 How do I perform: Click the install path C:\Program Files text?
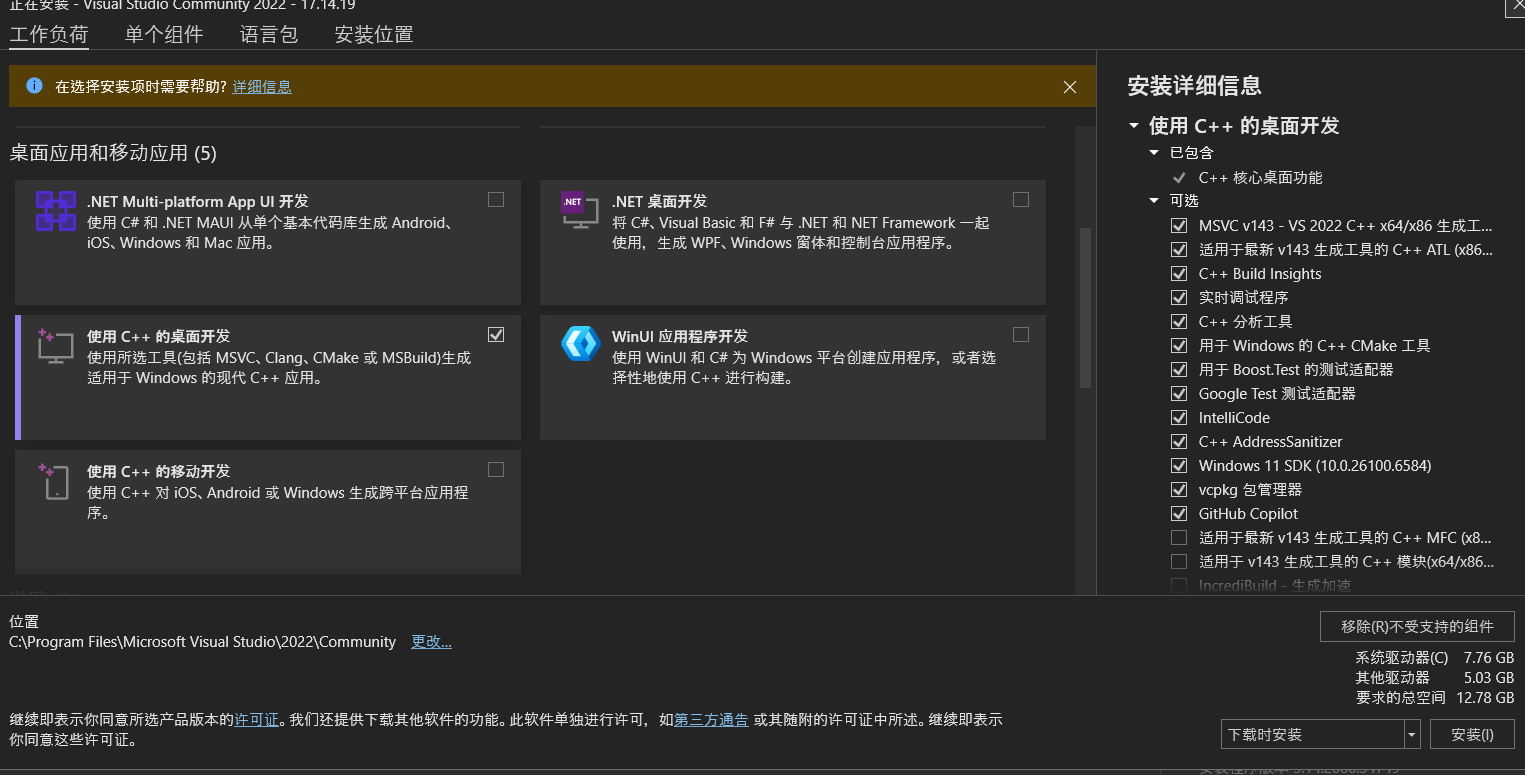pyautogui.click(x=202, y=642)
